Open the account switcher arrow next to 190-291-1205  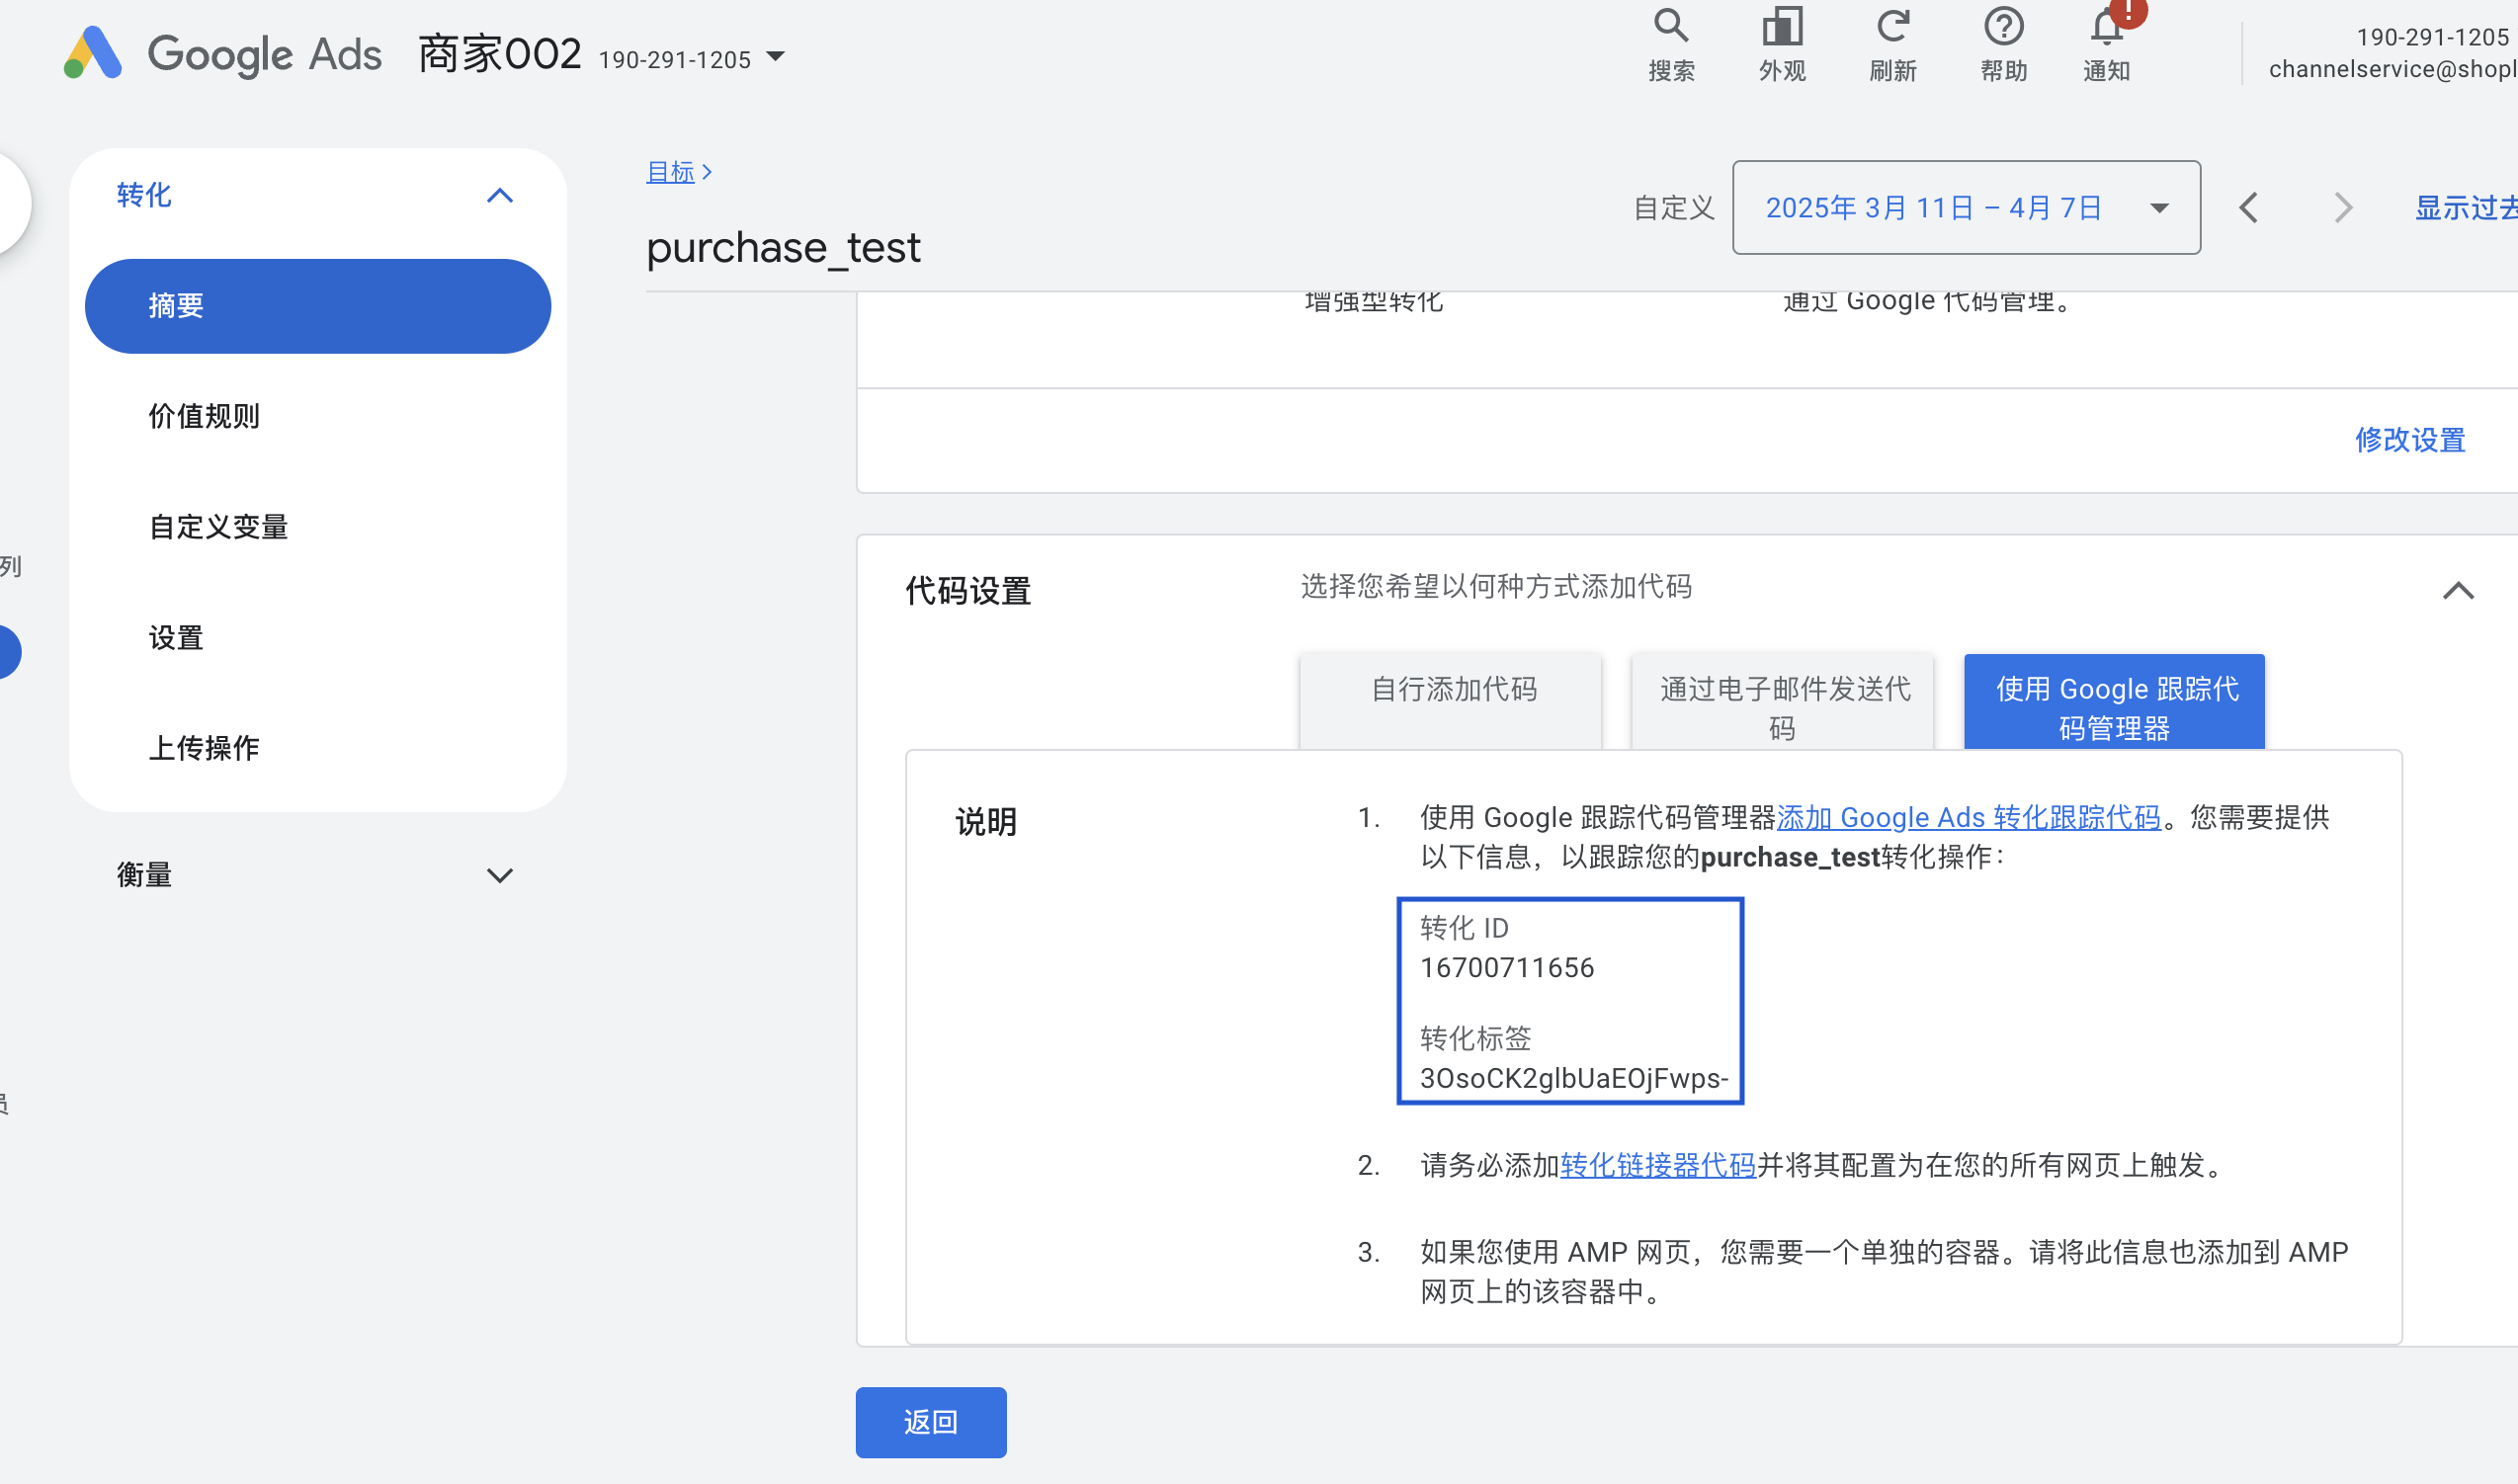tap(776, 57)
